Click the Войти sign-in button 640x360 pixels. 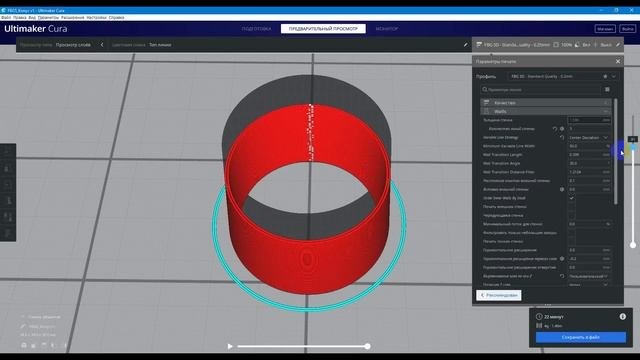[627, 29]
